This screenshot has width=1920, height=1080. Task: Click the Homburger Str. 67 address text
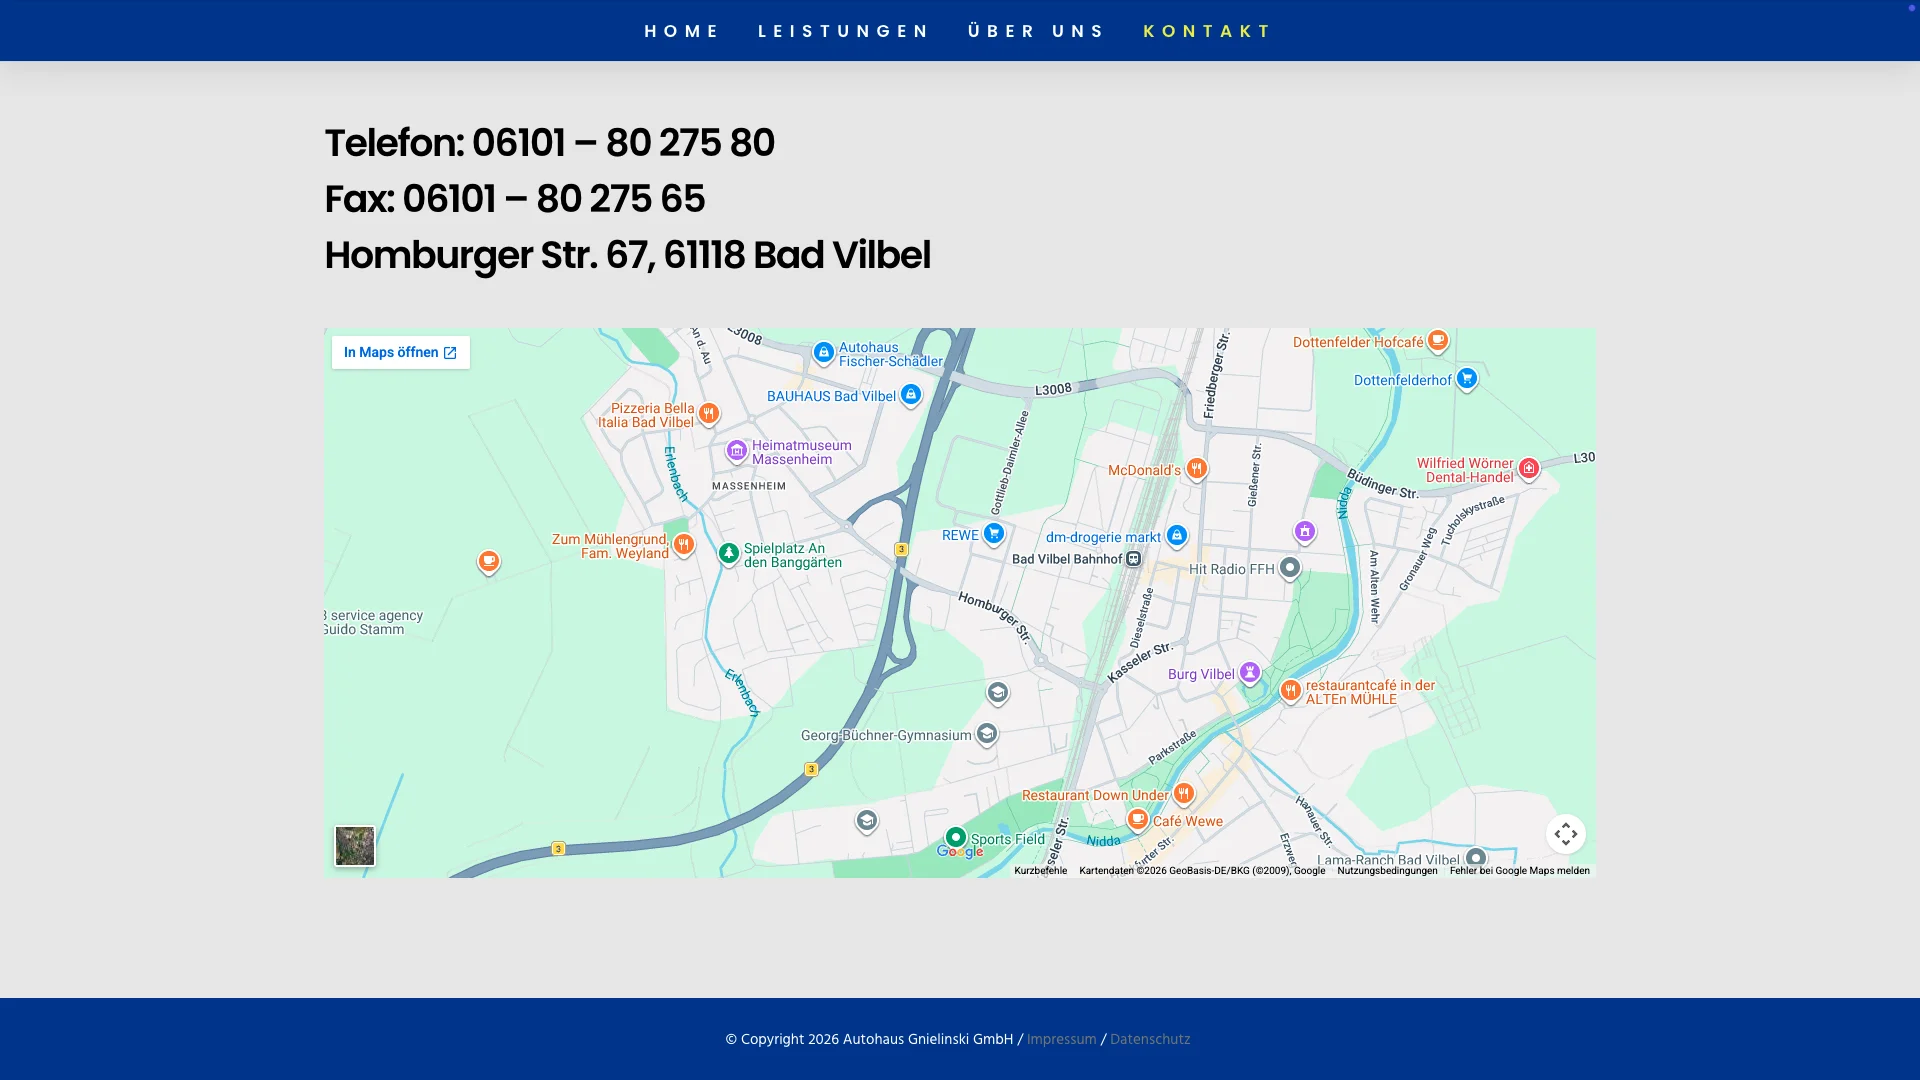627,255
